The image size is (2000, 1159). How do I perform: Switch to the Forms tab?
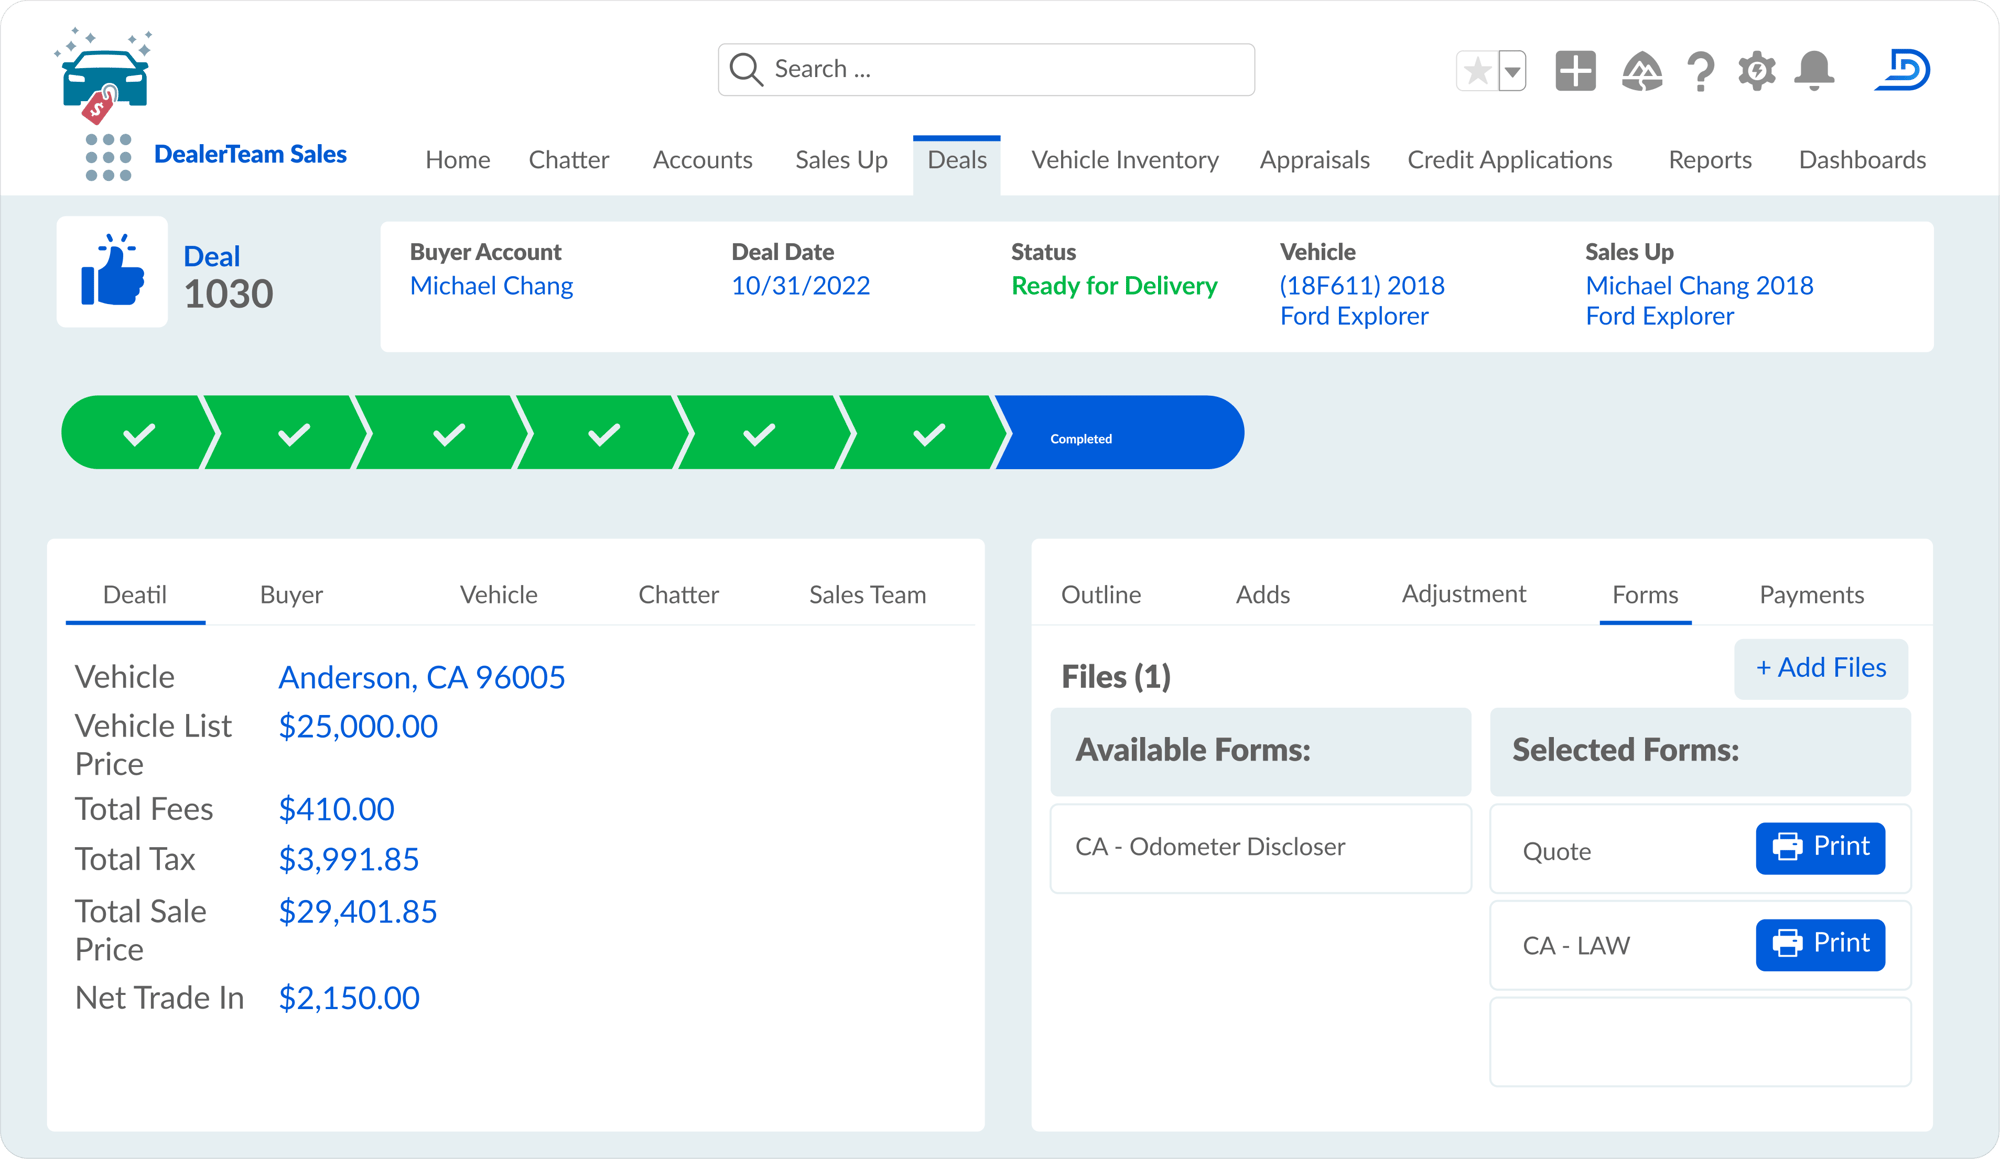[1645, 595]
